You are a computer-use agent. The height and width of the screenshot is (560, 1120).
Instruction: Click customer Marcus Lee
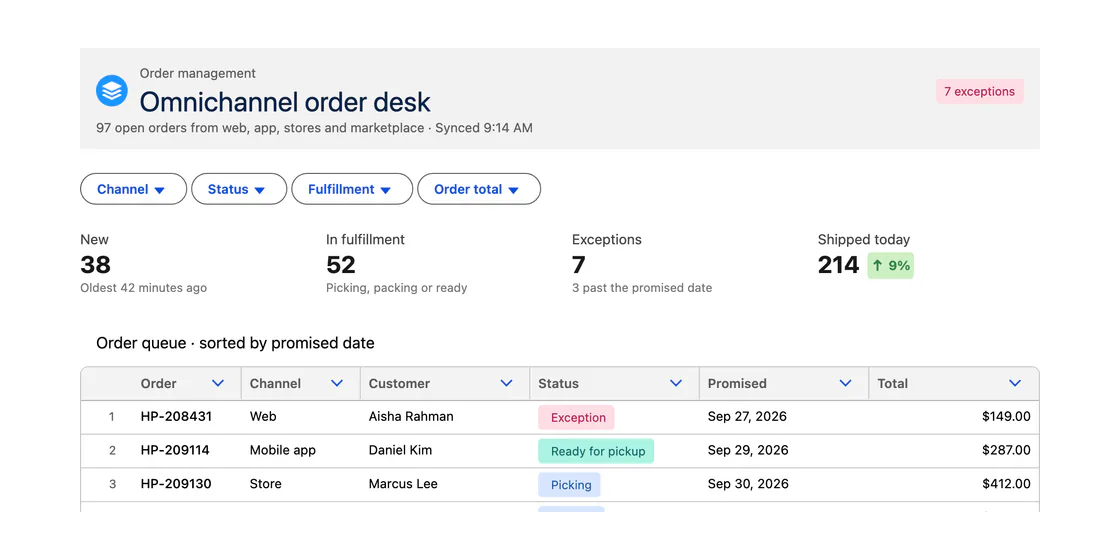click(x=403, y=484)
